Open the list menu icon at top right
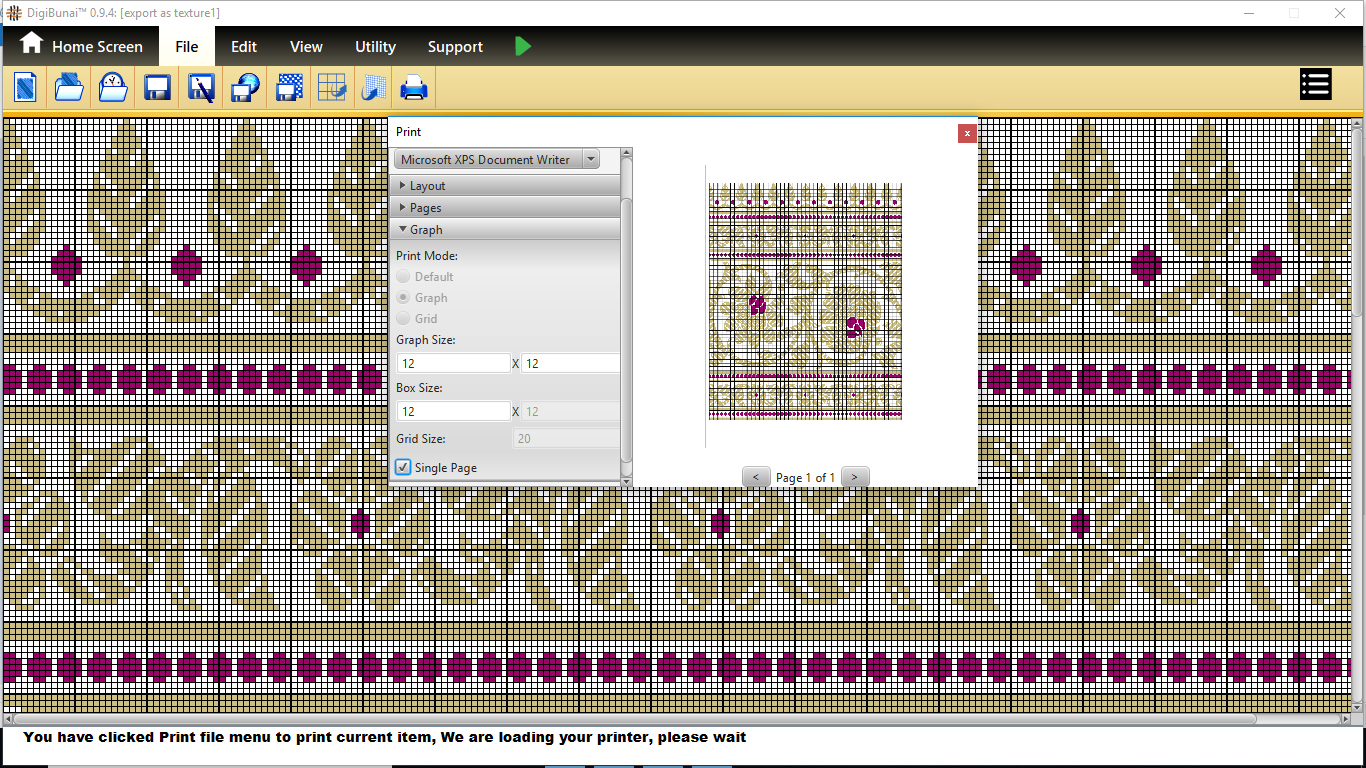Screen dimensions: 1366x768 click(x=1315, y=85)
